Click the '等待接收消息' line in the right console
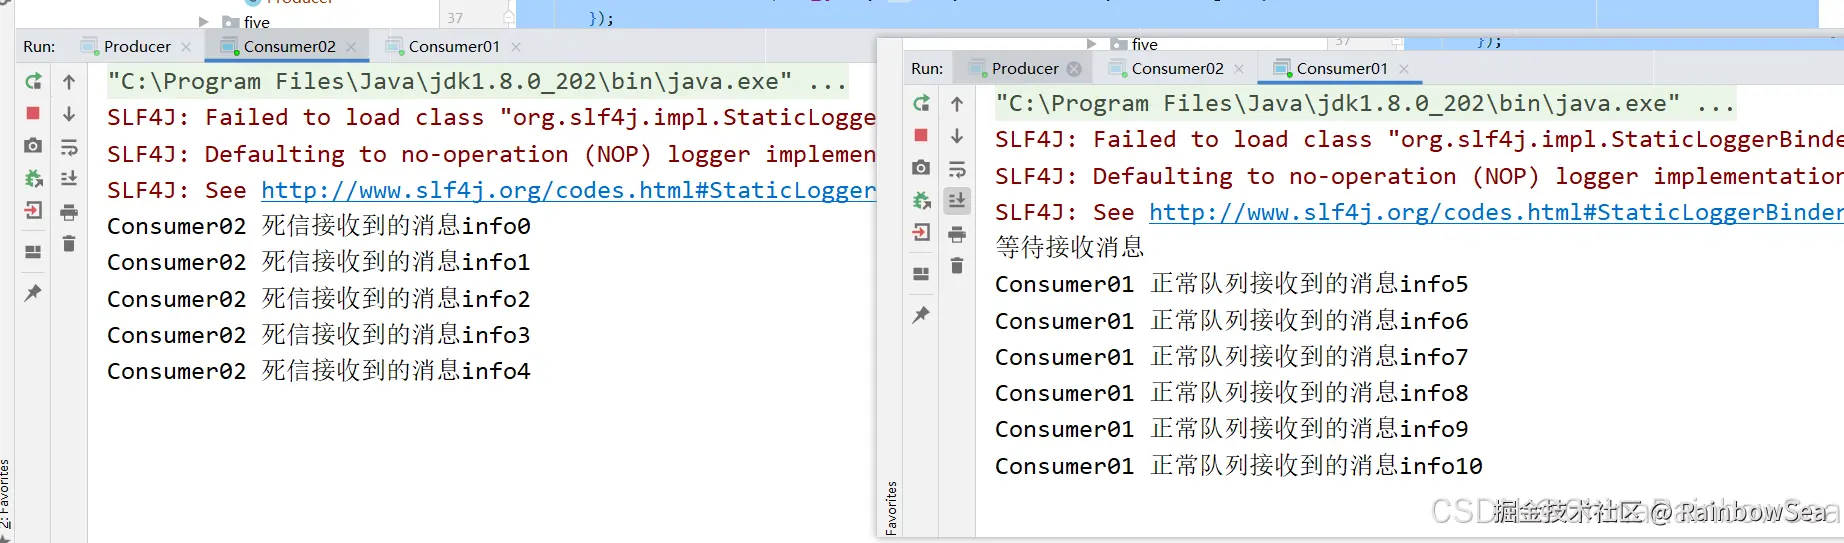Viewport: 1844px width, 543px height. (x=1070, y=247)
